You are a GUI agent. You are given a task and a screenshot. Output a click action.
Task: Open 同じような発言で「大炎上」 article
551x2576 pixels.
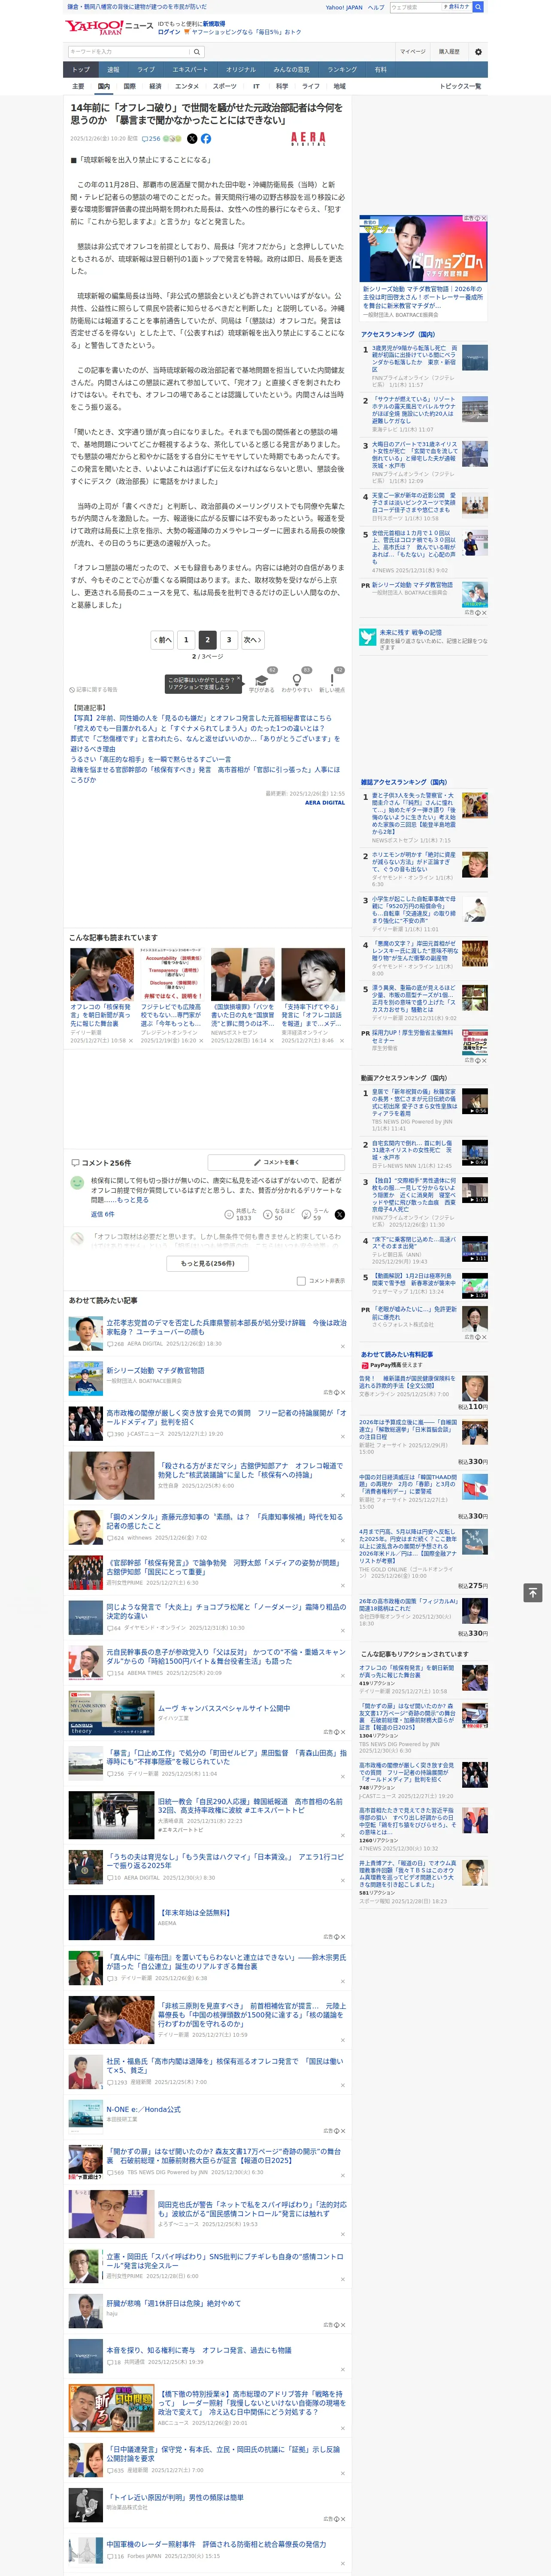point(227,1611)
